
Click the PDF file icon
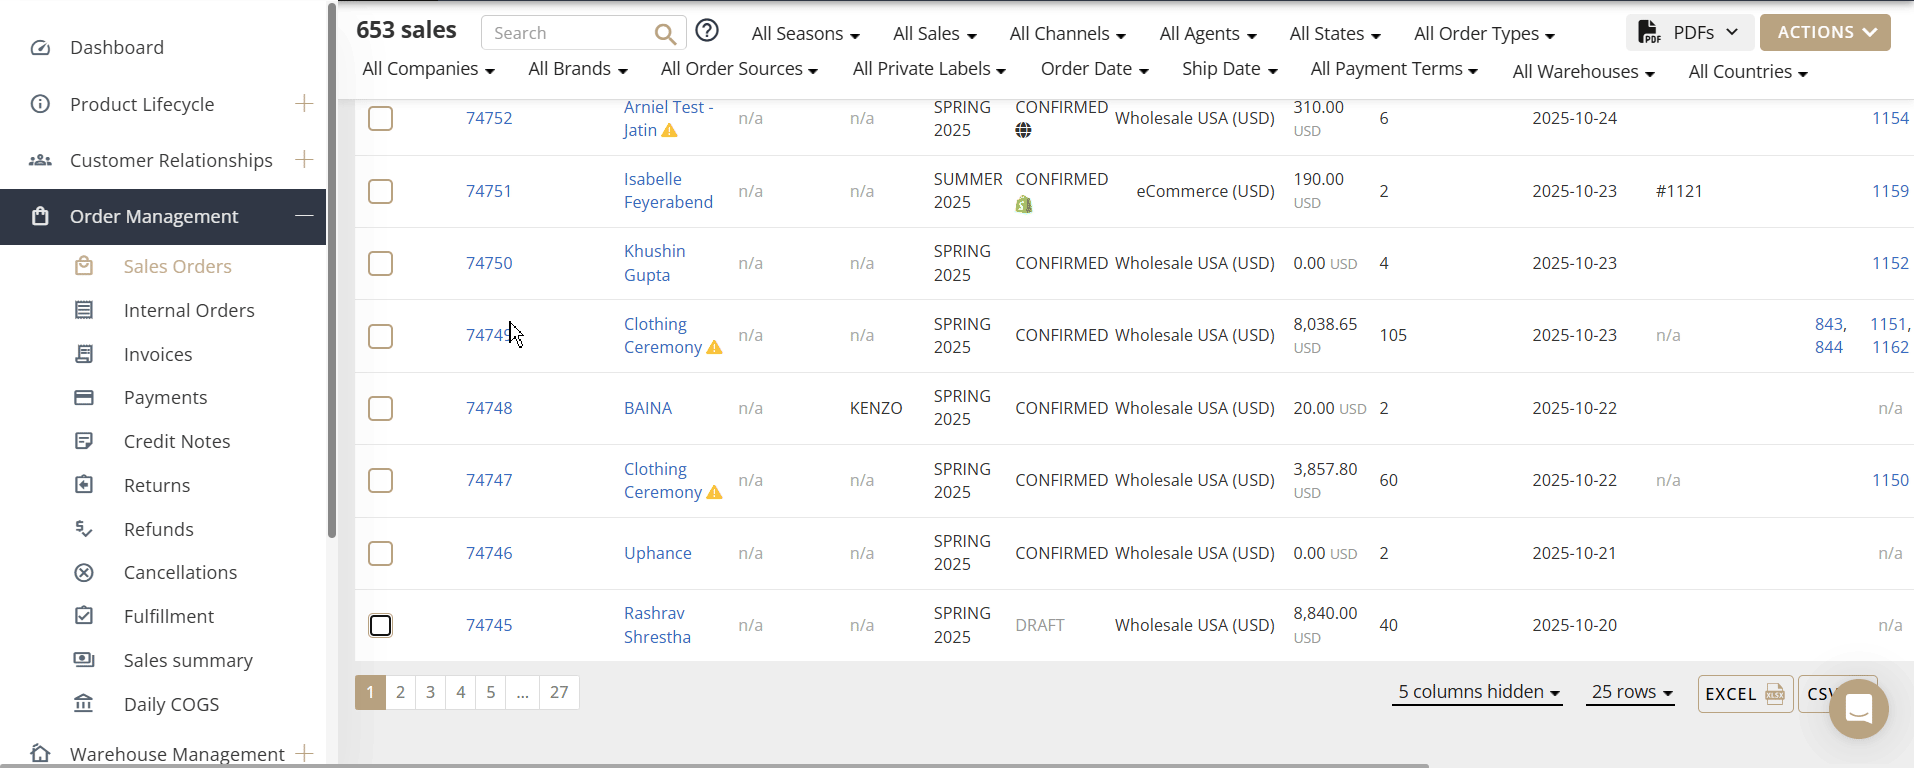click(1649, 33)
